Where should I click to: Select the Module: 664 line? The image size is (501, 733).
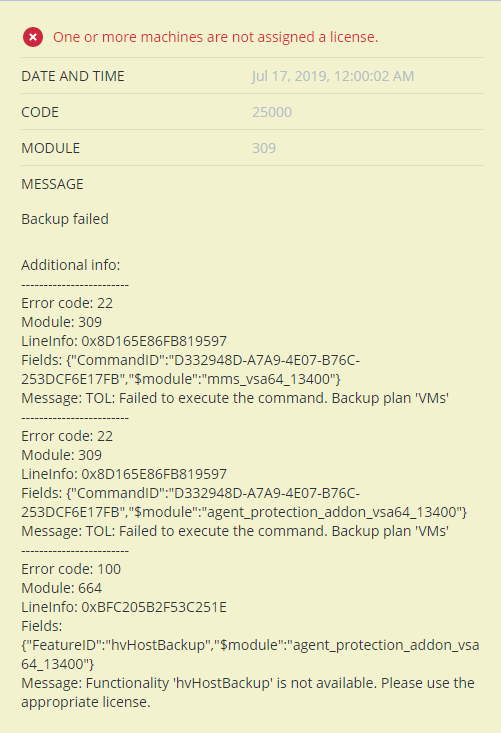click(62, 588)
